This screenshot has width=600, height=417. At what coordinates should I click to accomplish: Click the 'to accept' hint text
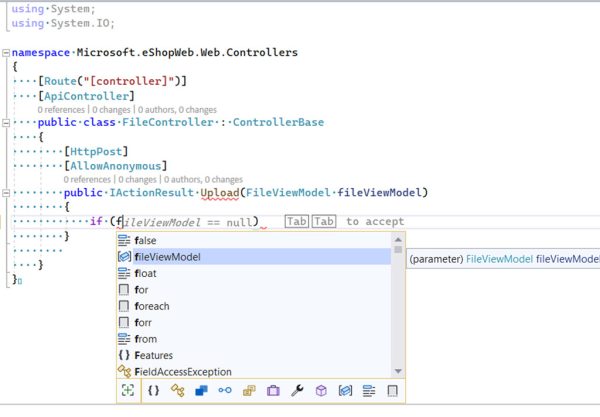tap(375, 222)
